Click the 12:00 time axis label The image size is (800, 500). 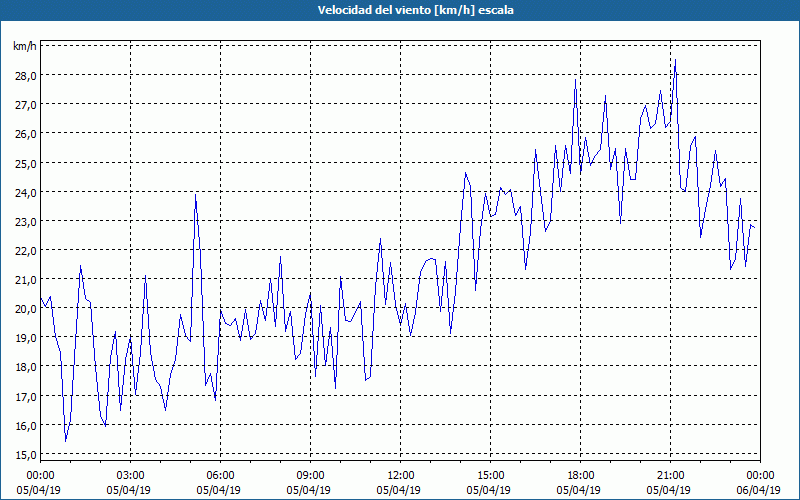[400, 476]
